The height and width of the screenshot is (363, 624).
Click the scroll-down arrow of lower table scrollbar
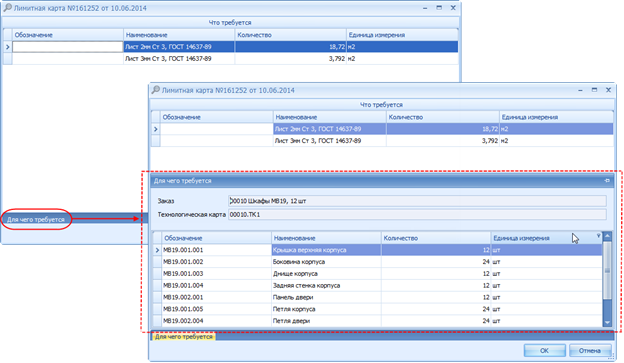[x=607, y=322]
